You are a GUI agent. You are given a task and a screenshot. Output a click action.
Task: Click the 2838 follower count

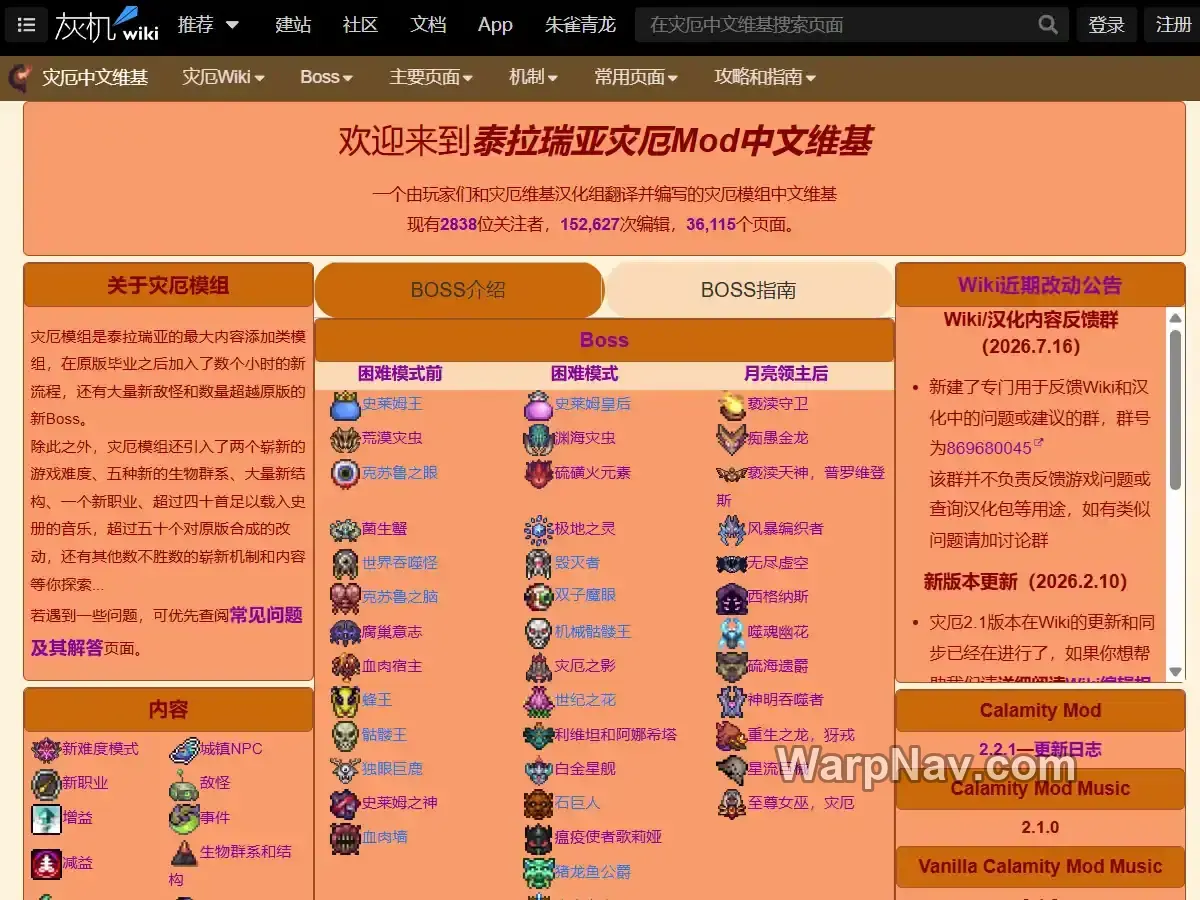459,224
